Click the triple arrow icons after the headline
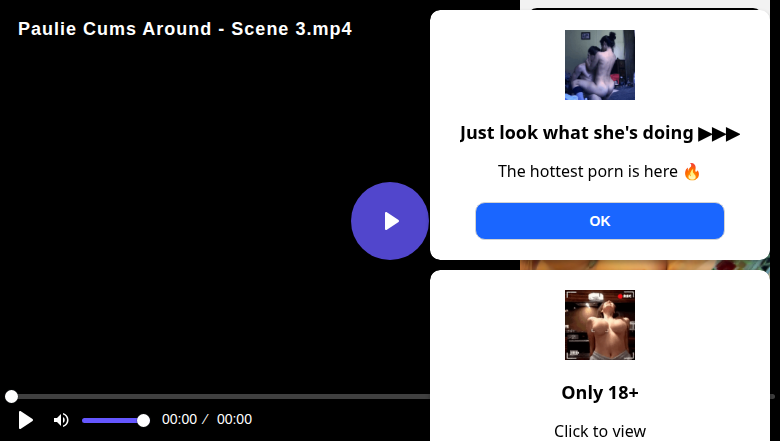The image size is (780, 441). coord(719,133)
